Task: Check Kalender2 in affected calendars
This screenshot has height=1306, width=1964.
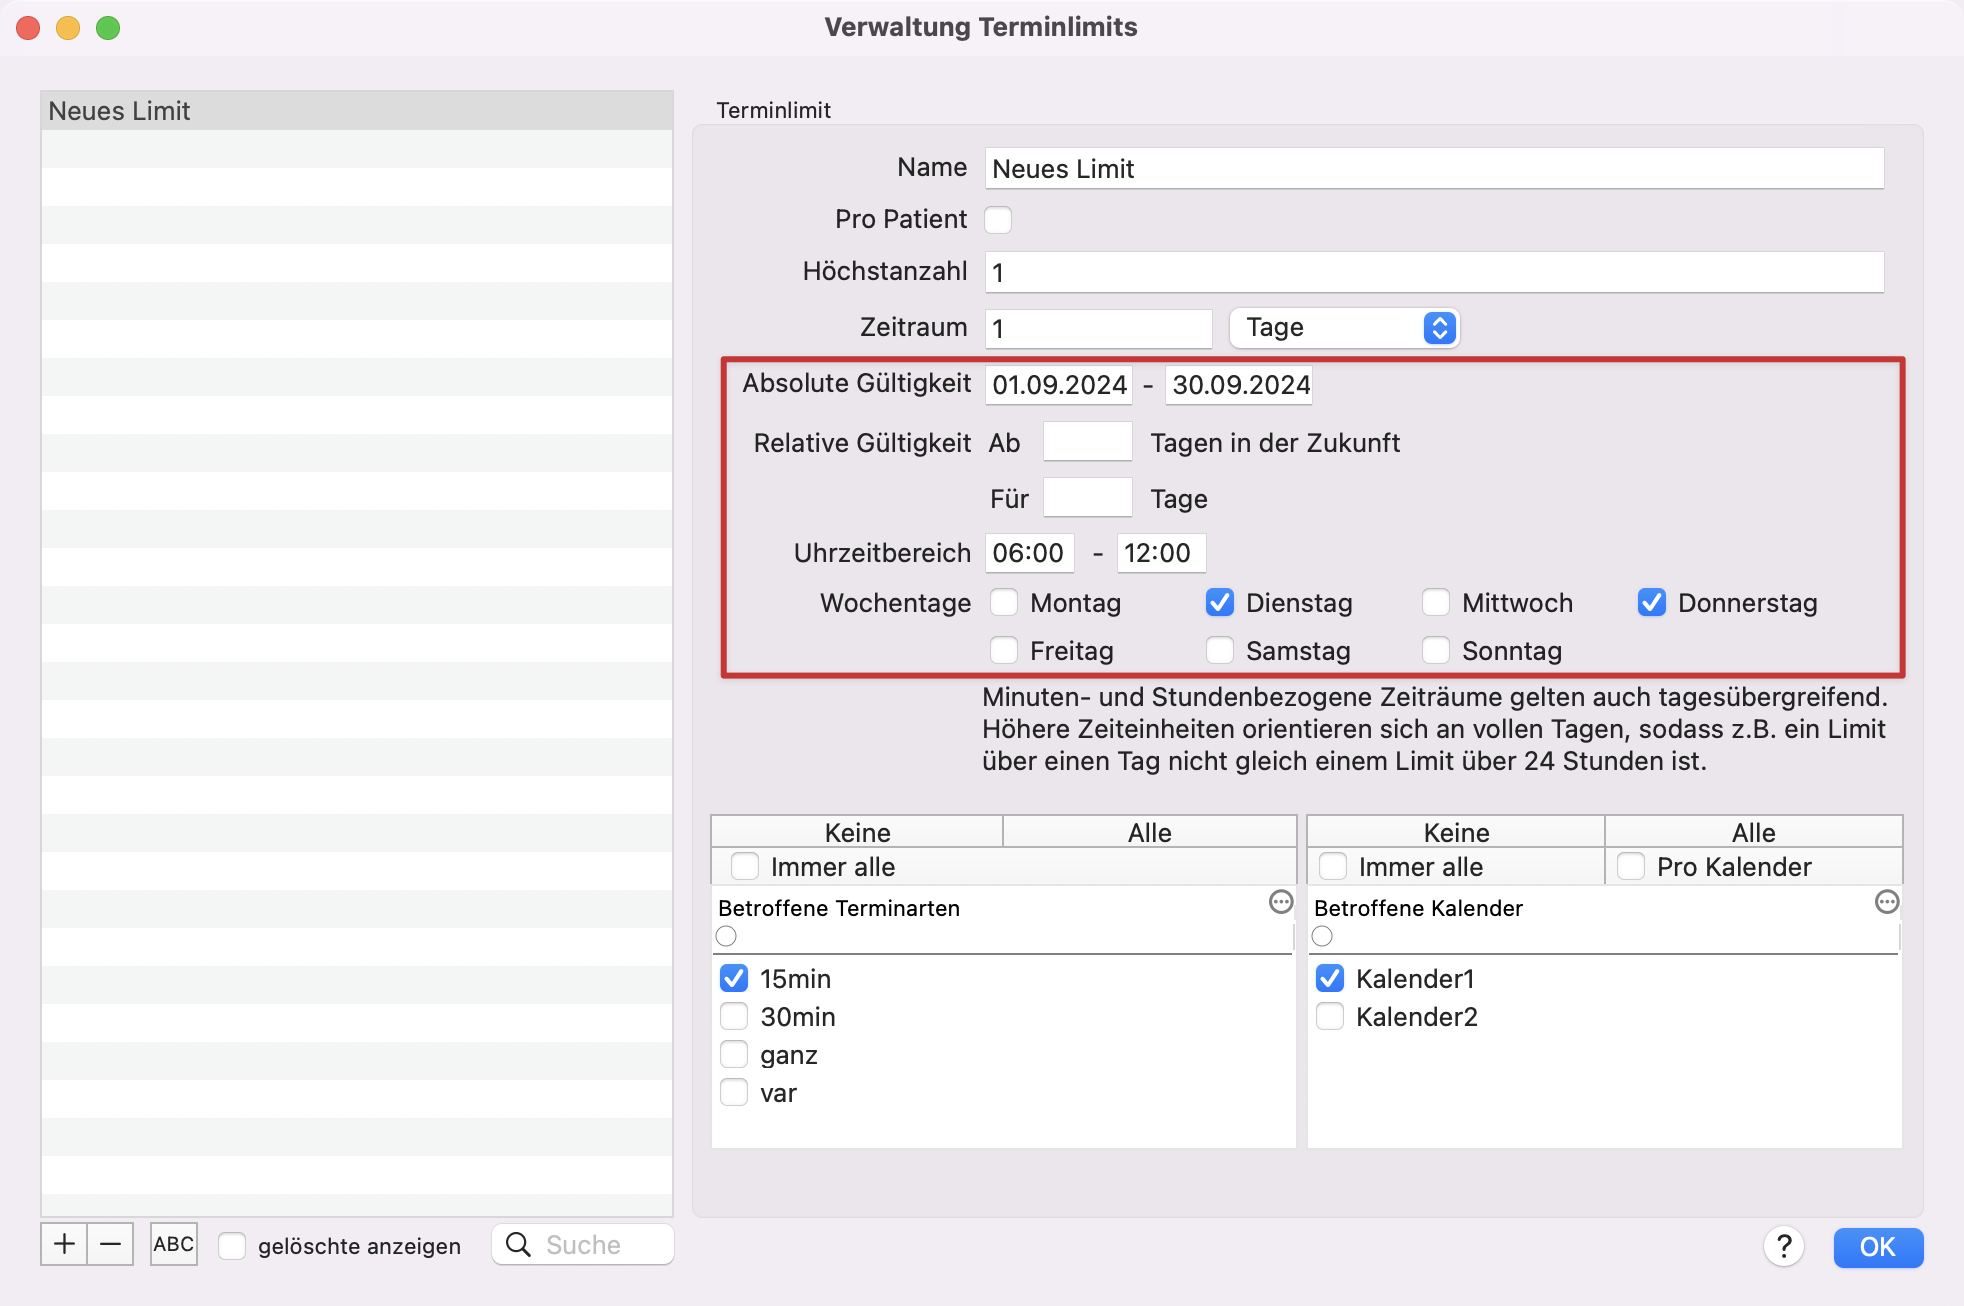Action: pos(1330,1016)
